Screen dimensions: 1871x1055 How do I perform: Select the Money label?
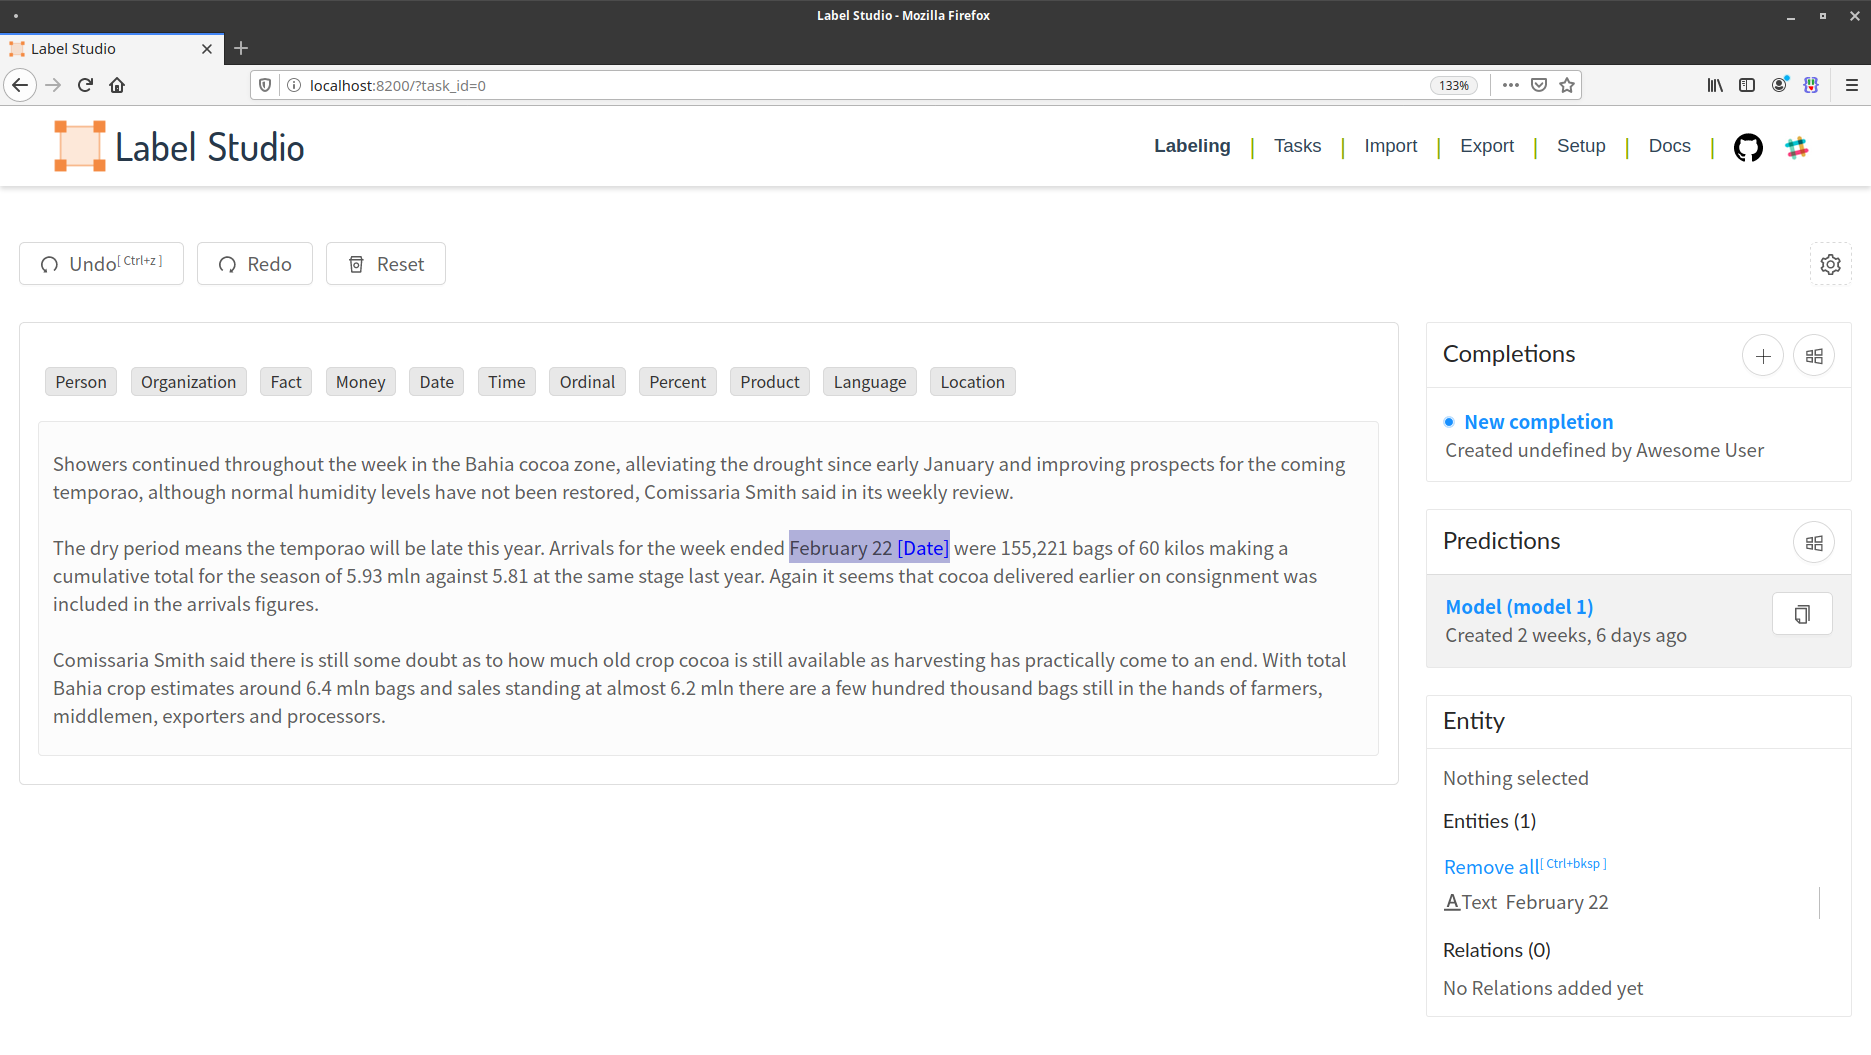[x=361, y=382]
